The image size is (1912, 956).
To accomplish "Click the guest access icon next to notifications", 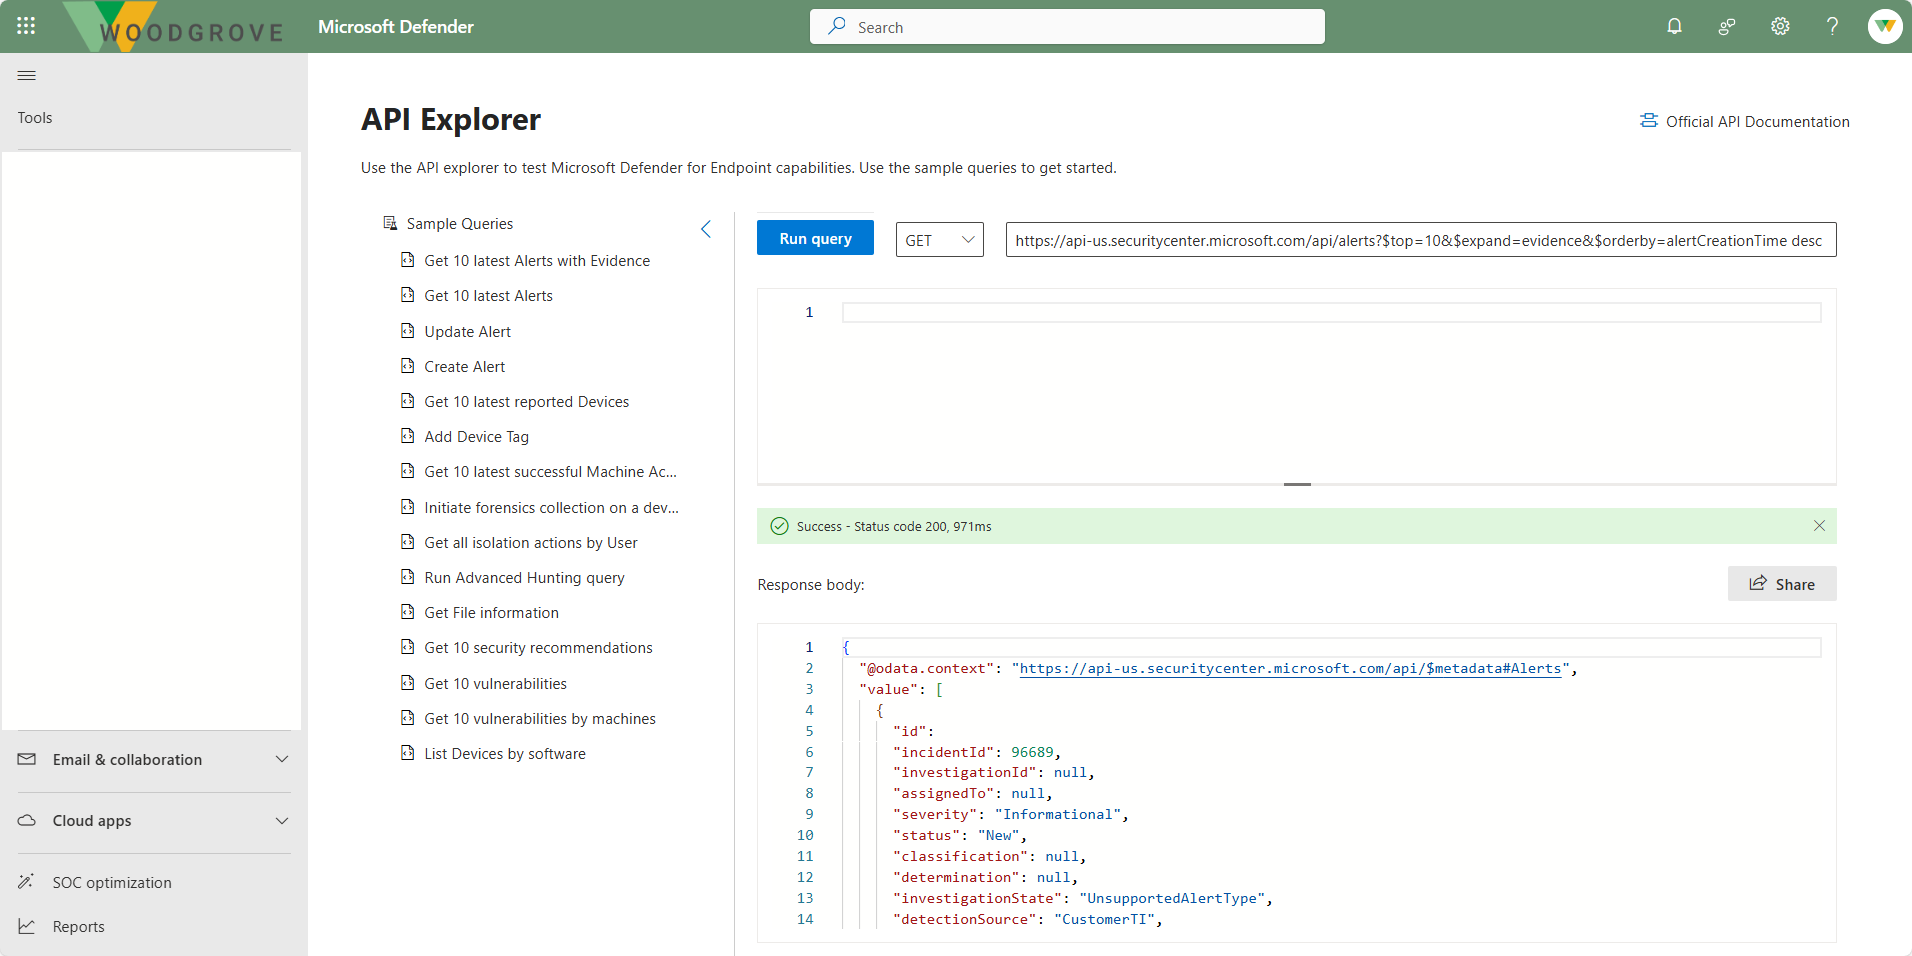I will click(x=1727, y=26).
